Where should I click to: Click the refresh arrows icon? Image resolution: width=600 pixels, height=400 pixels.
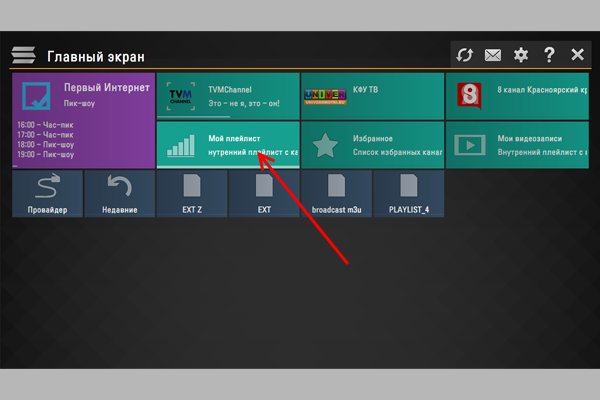point(464,55)
